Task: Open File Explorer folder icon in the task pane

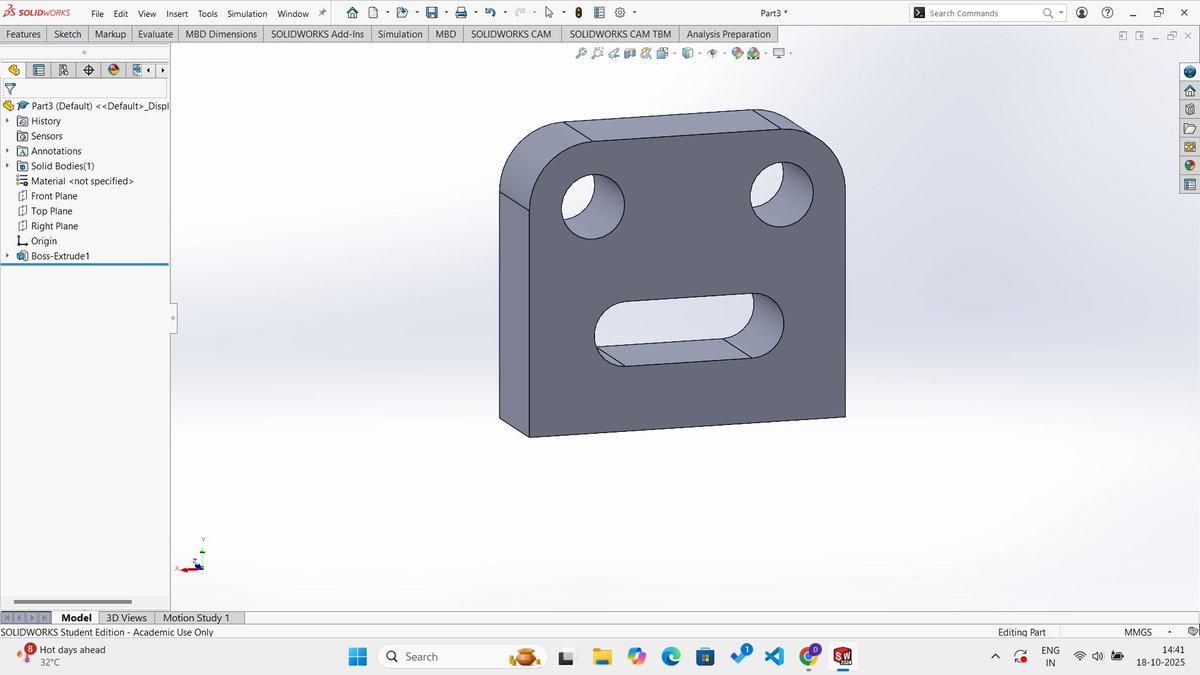Action: tap(1189, 128)
